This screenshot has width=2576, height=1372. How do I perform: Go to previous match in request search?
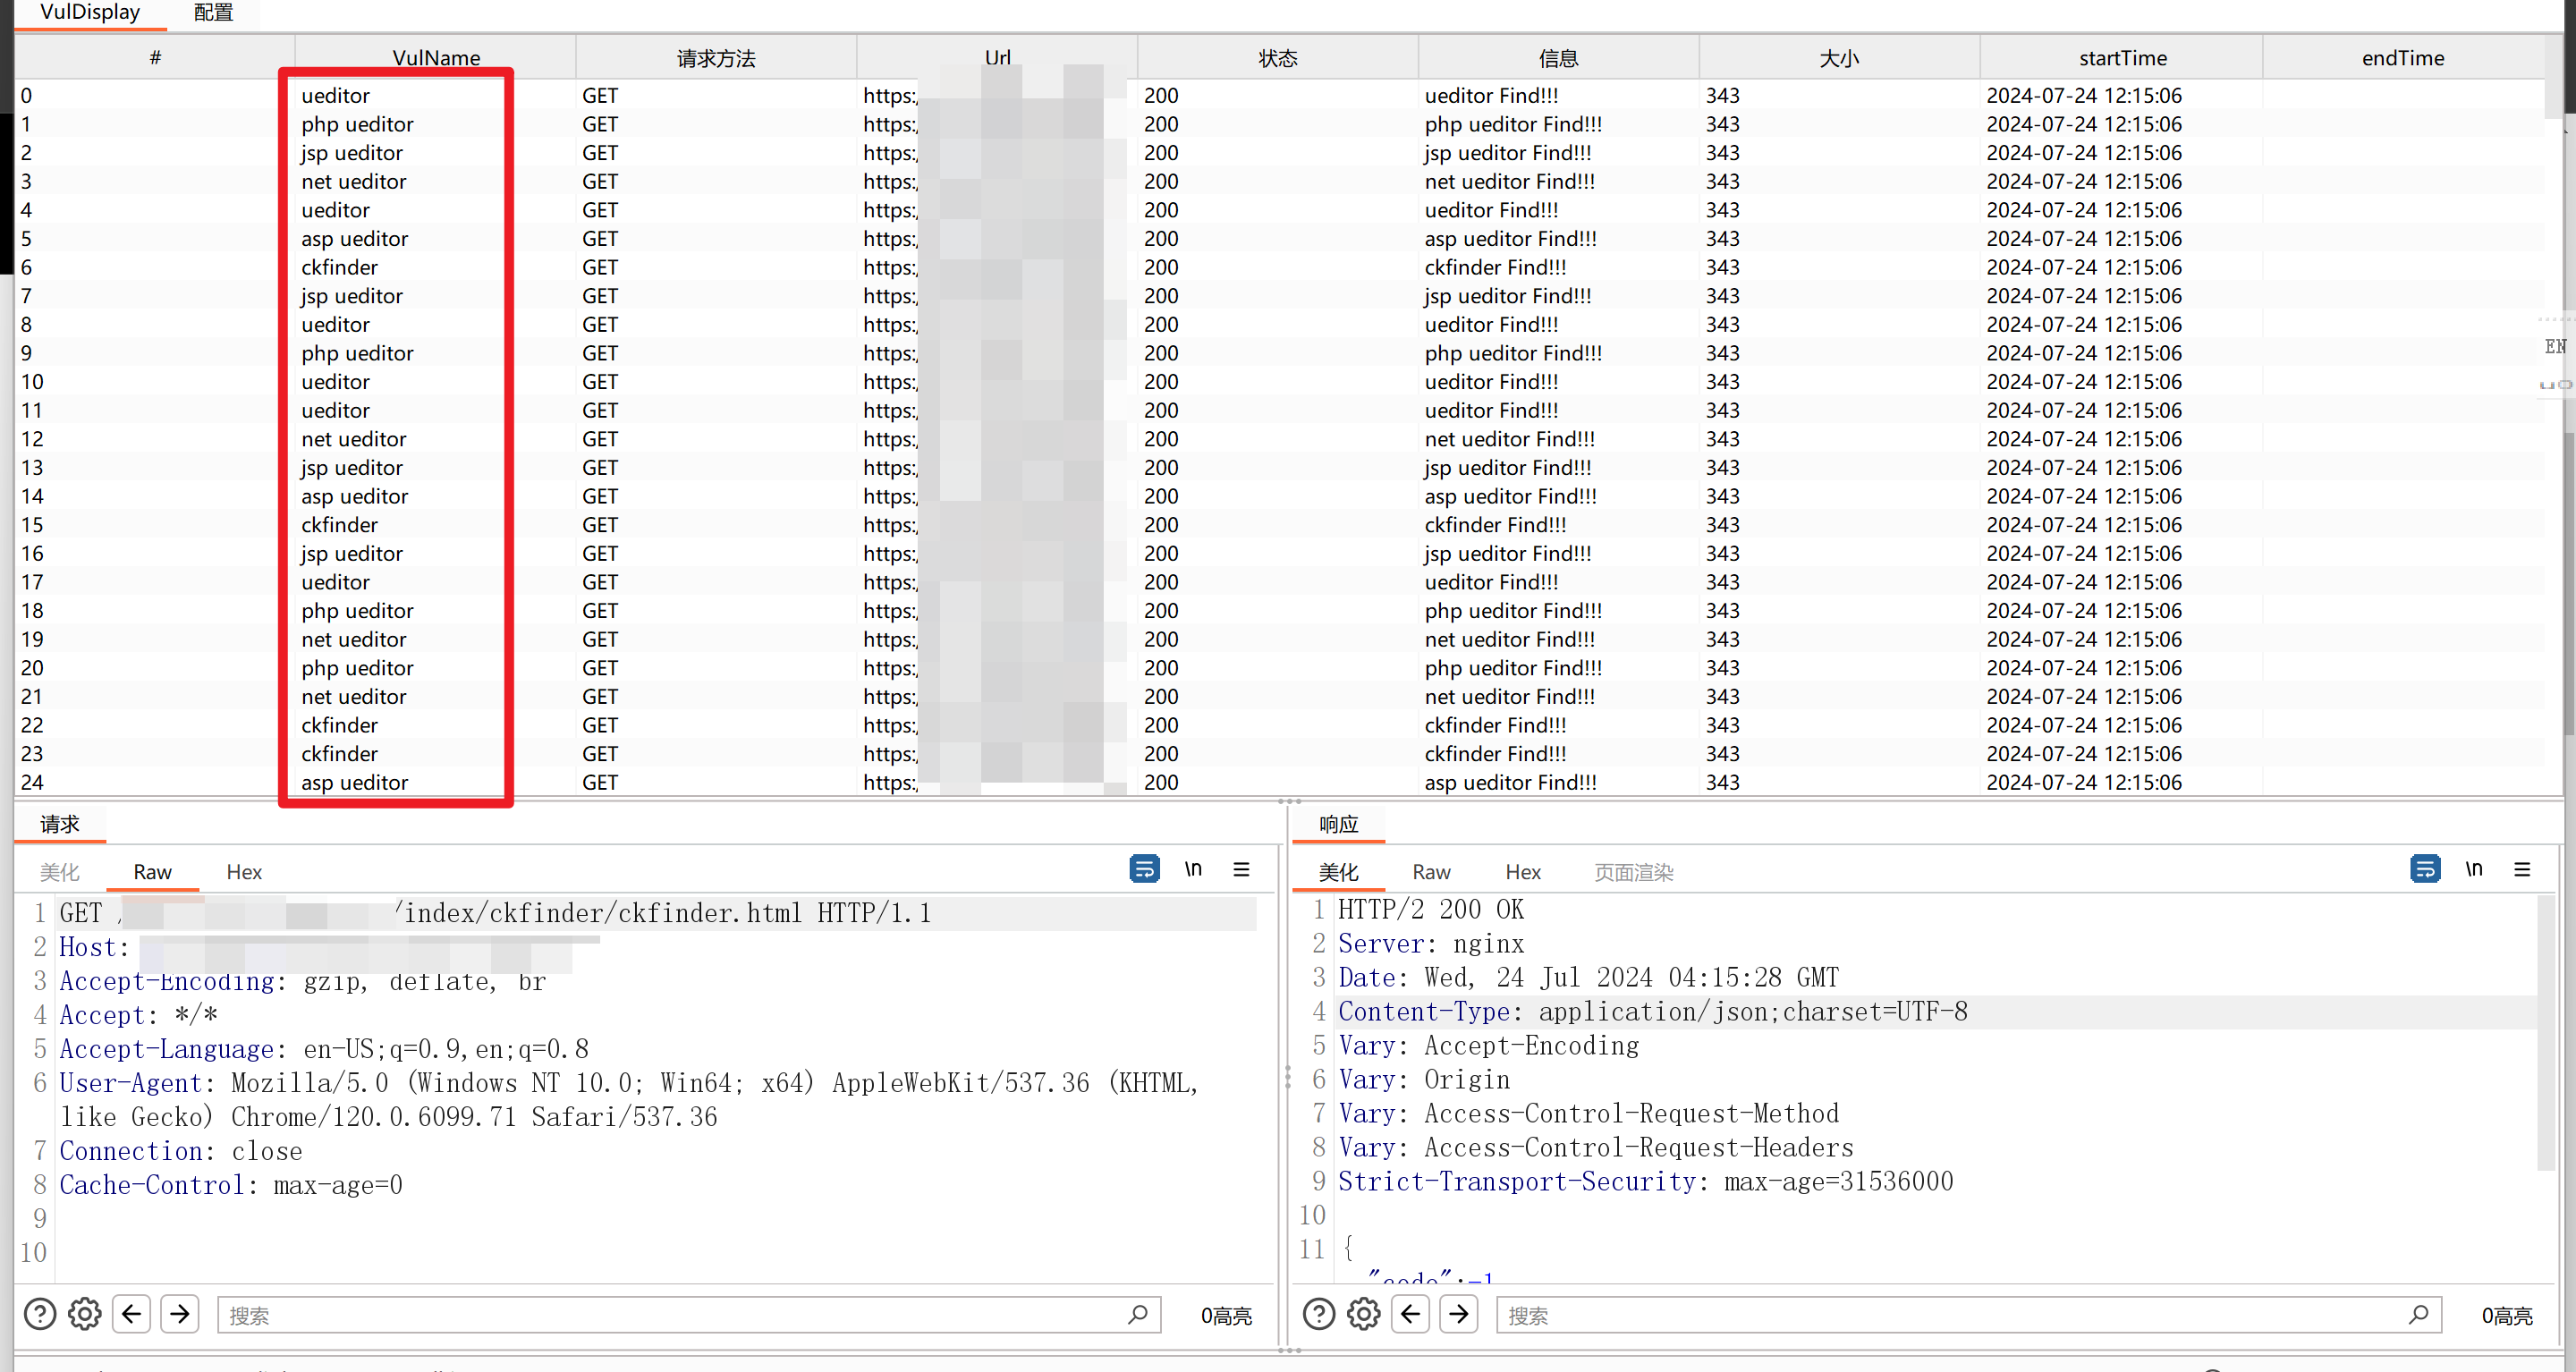(132, 1314)
